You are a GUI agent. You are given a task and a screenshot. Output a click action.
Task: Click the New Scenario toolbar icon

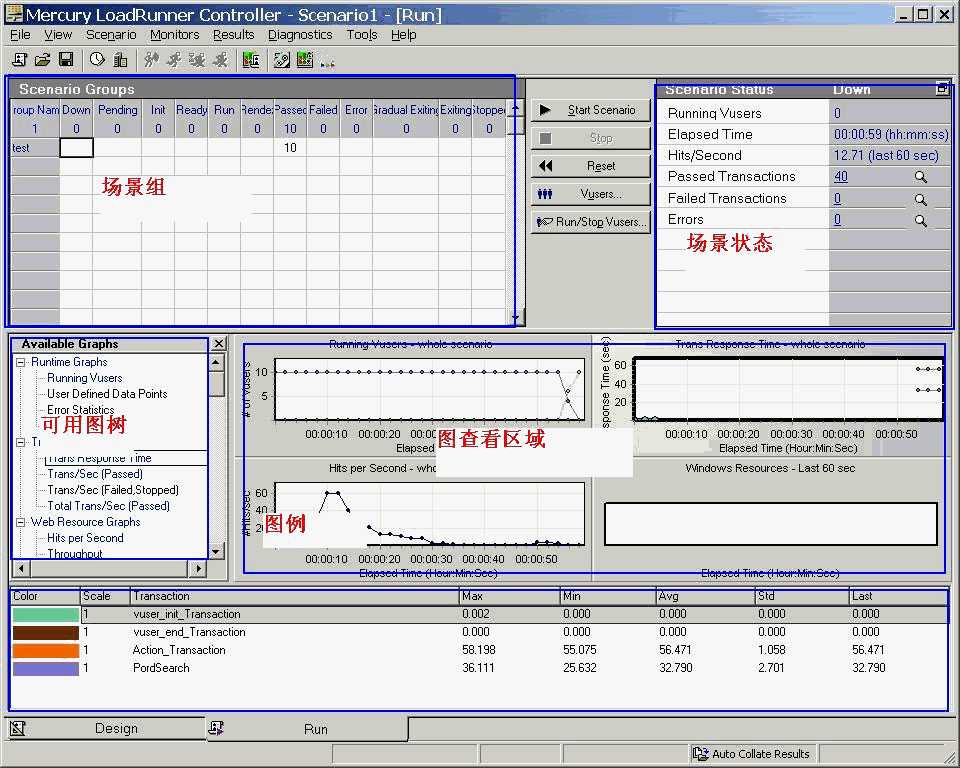click(20, 59)
